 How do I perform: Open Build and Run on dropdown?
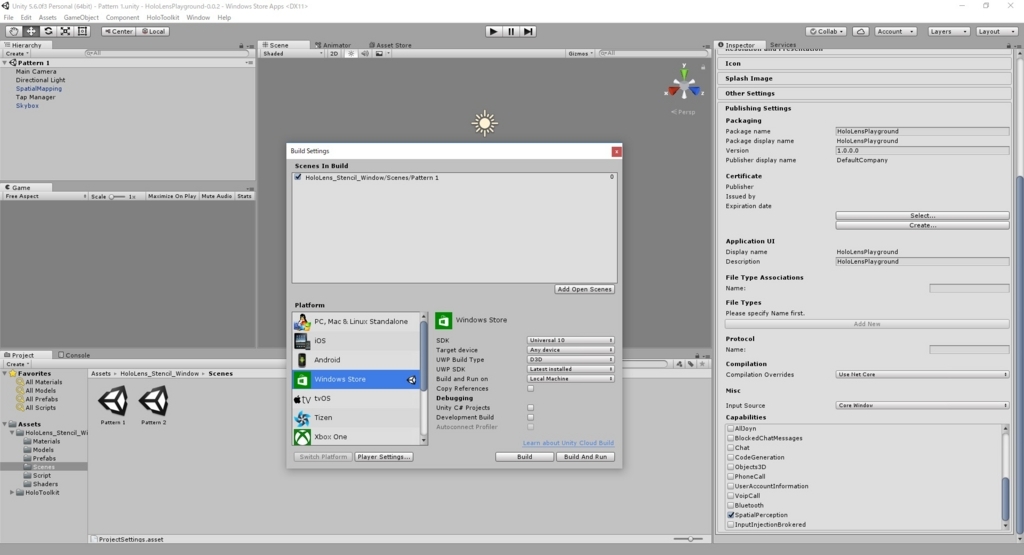click(570, 379)
